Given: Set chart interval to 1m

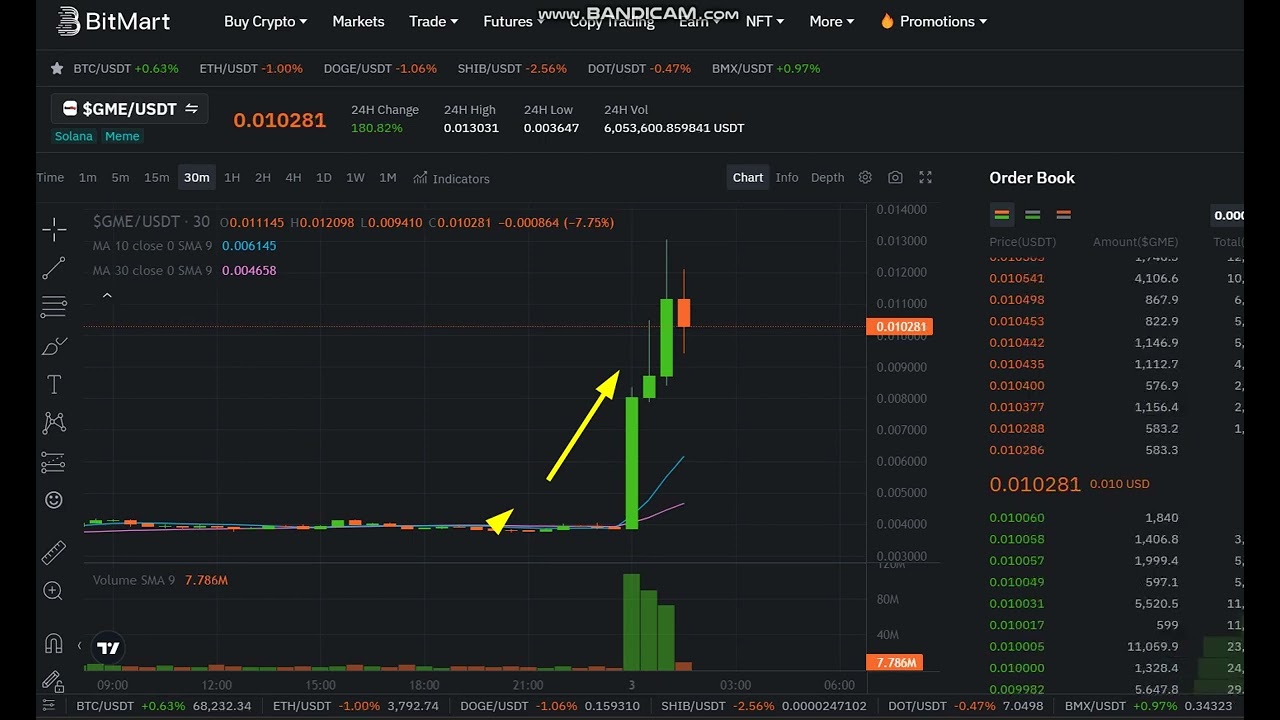Looking at the screenshot, I should coord(88,177).
